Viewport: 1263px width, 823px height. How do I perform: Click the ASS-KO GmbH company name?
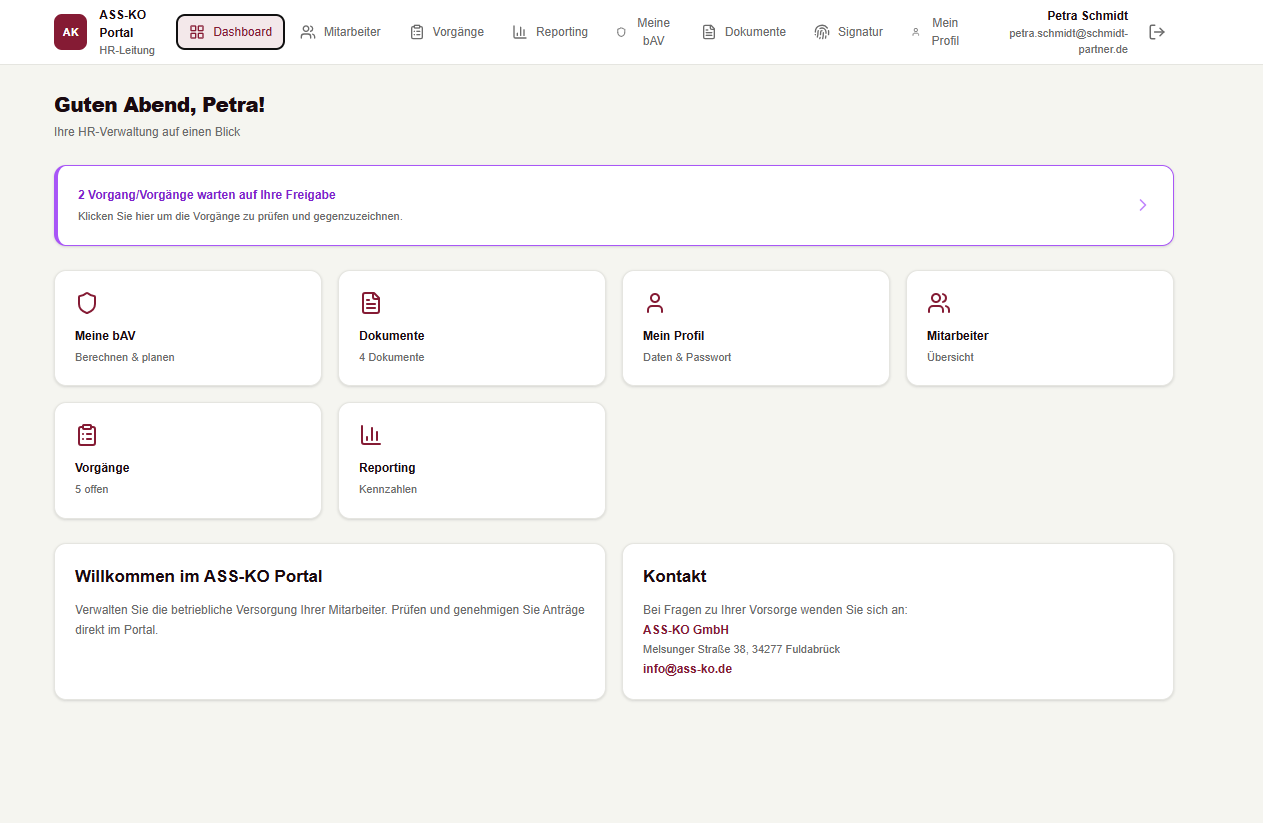(686, 630)
